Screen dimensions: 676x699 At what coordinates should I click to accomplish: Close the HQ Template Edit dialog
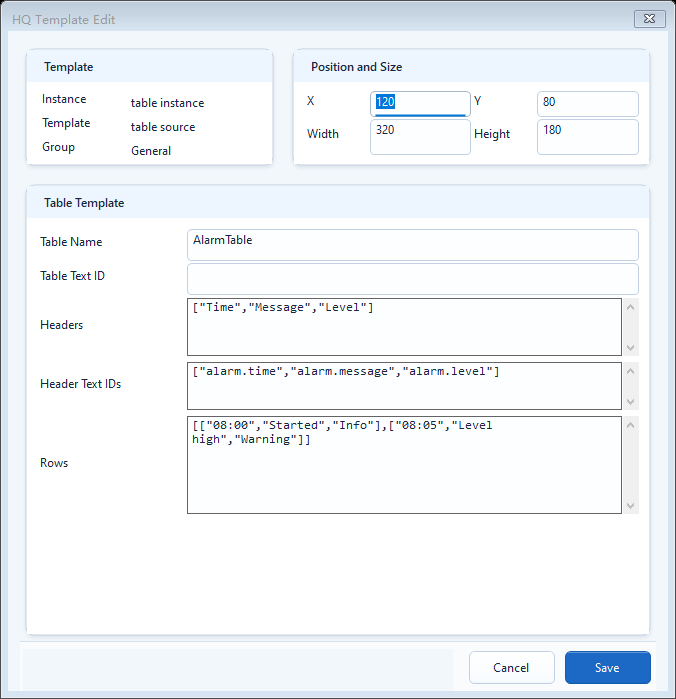pyautogui.click(x=650, y=19)
